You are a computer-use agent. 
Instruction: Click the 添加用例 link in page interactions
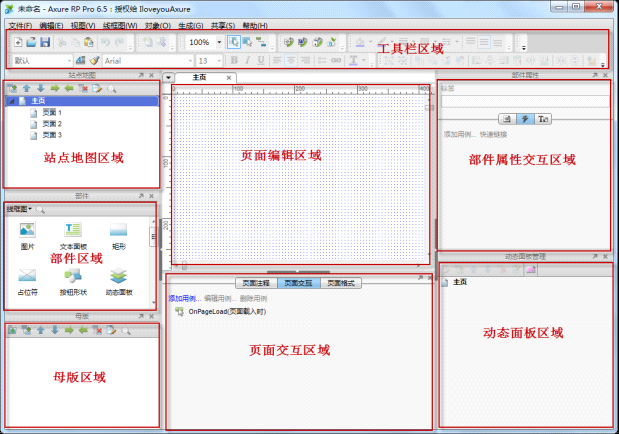[x=183, y=298]
